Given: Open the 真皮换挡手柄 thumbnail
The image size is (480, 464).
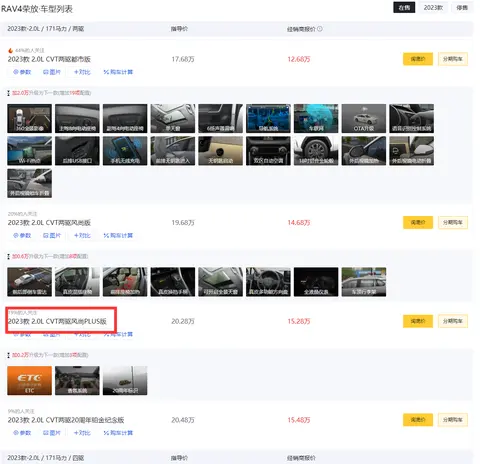Looking at the screenshot, I should point(173,282).
